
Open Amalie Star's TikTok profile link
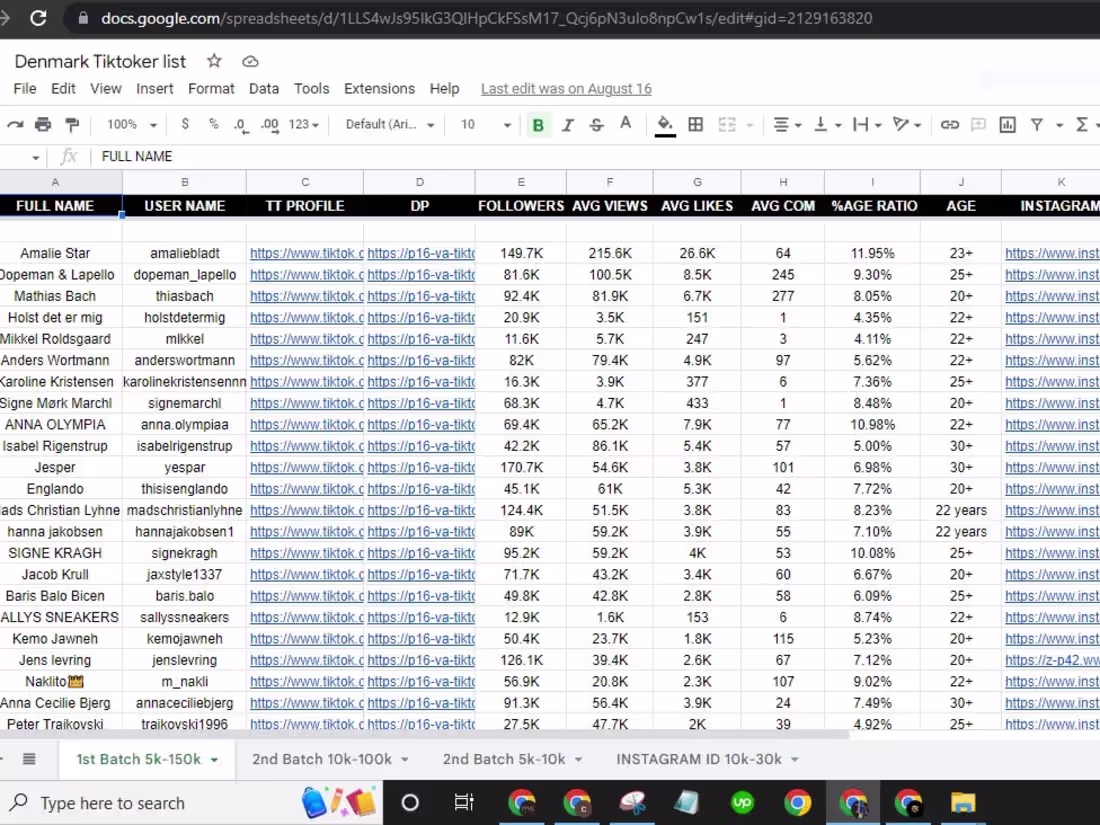[x=306, y=253]
